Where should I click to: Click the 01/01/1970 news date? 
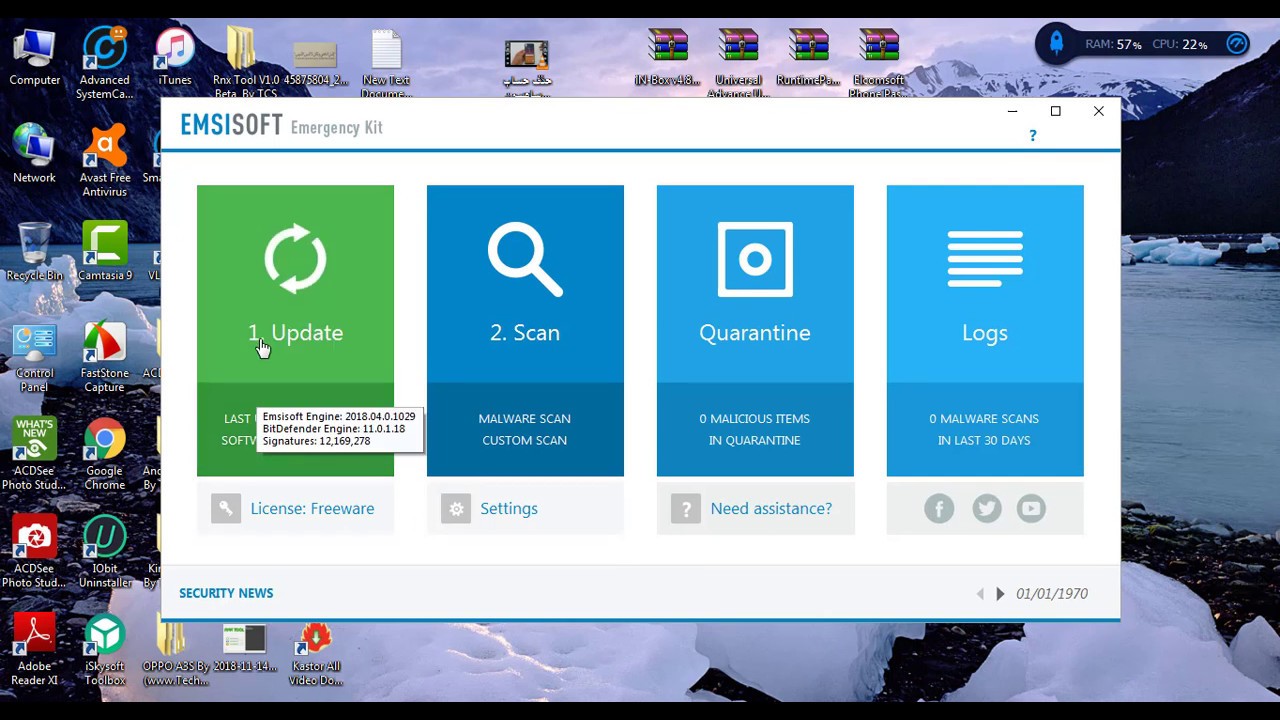[x=1052, y=594]
